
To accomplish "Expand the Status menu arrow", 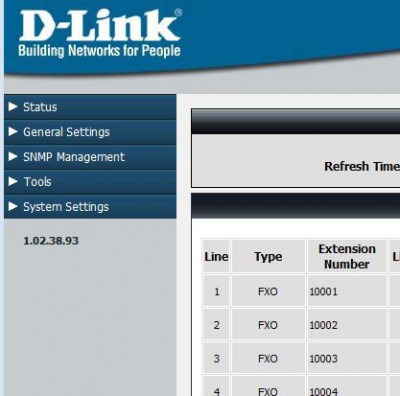I will 13,107.
